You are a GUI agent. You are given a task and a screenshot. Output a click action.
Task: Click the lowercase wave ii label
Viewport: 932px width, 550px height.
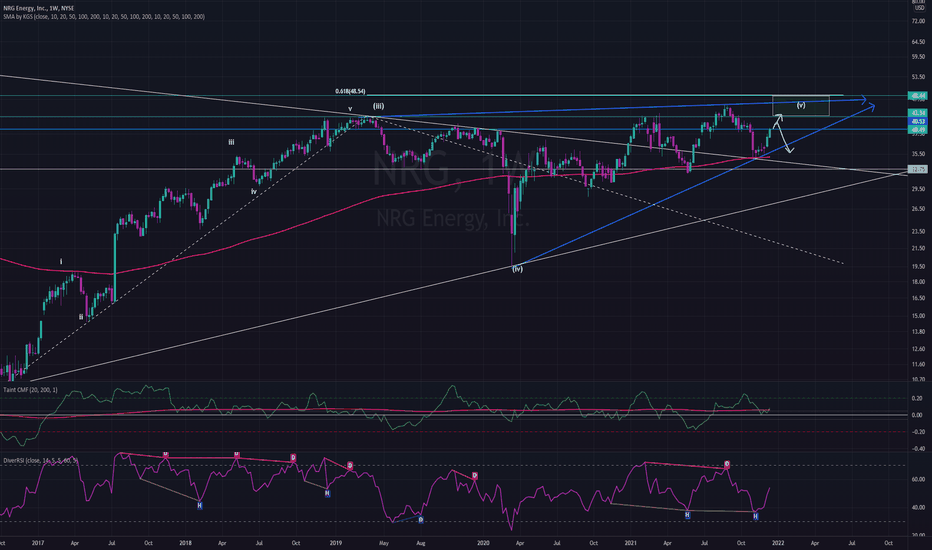click(81, 317)
